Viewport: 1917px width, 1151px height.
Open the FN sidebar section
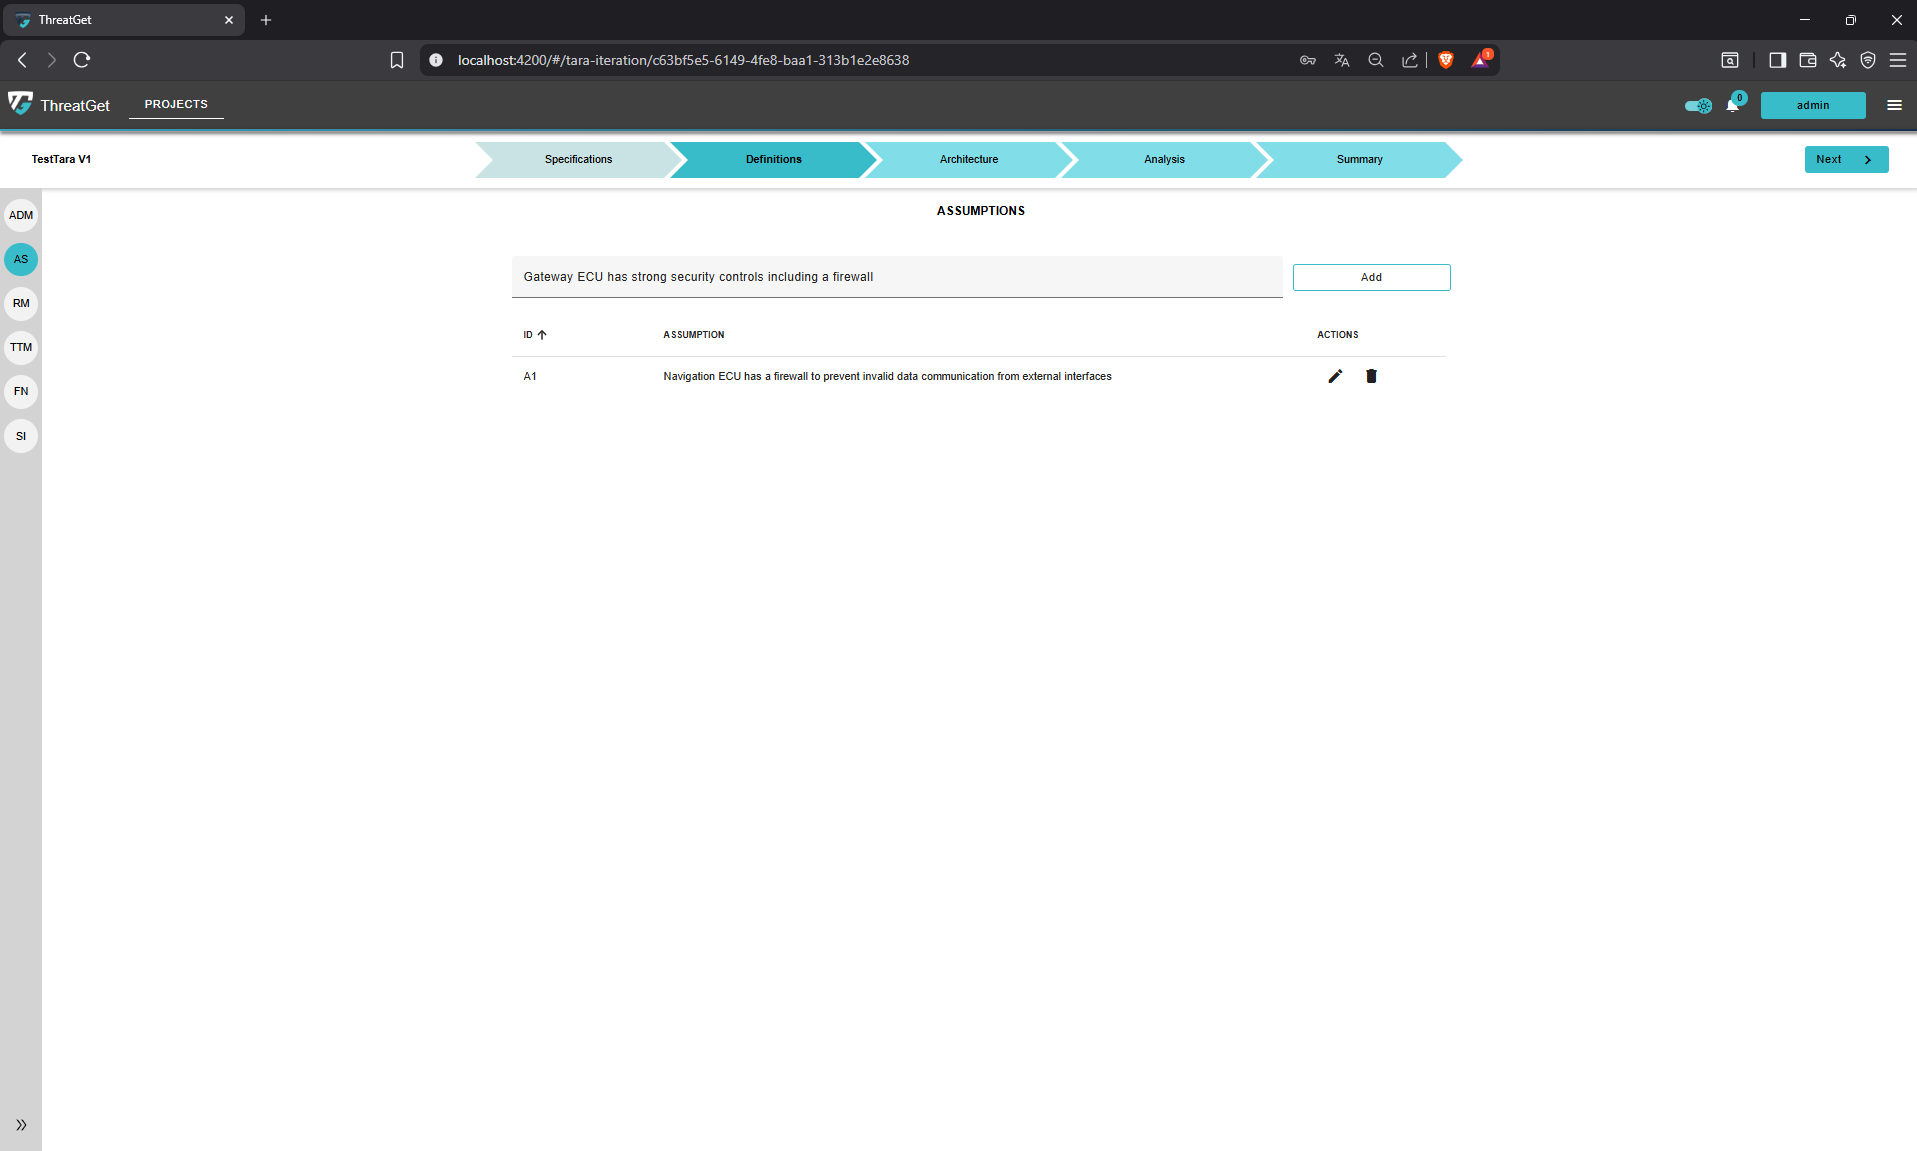[x=21, y=391]
